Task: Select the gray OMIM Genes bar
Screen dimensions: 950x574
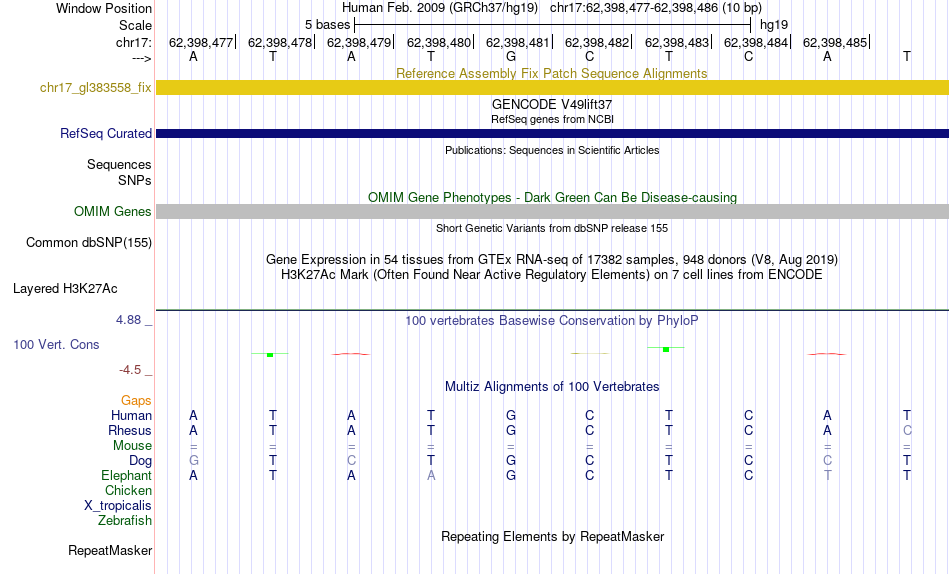Action: [x=553, y=211]
